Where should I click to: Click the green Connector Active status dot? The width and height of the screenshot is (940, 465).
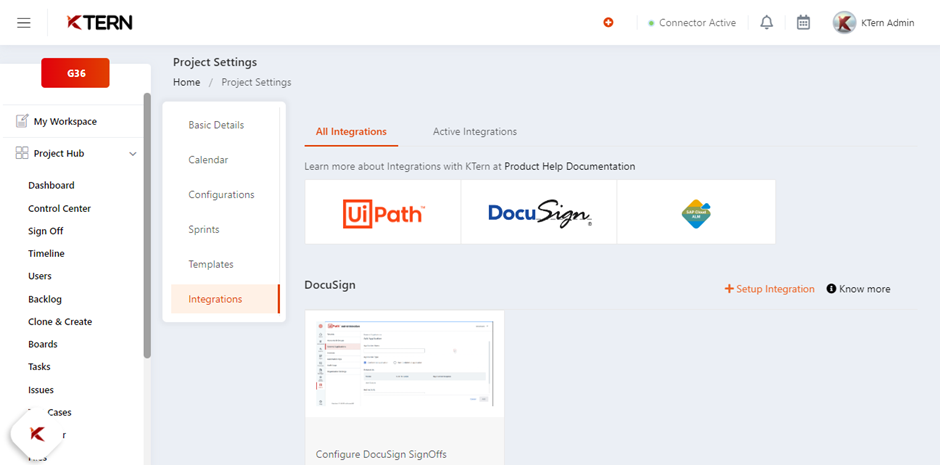[651, 23]
